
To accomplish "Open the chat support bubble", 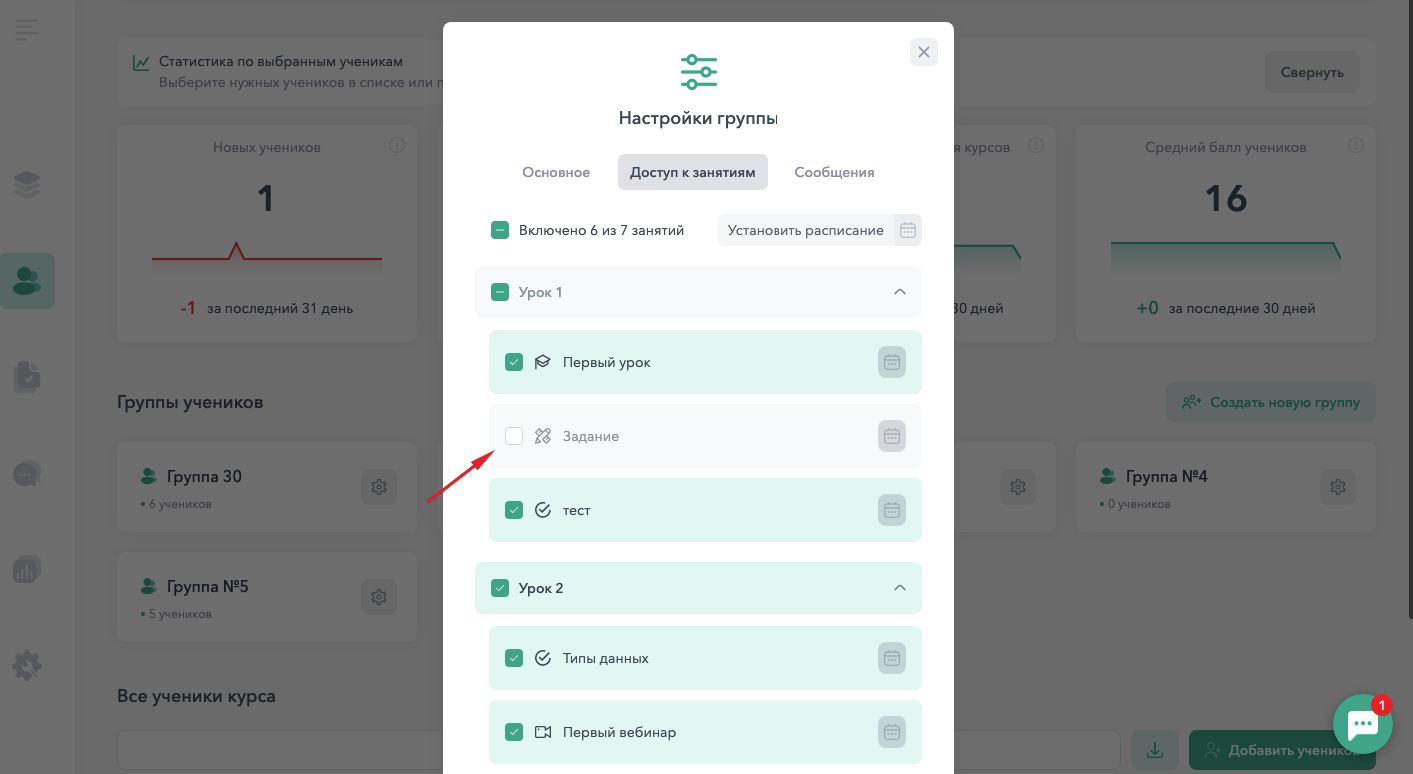I will pos(1363,724).
